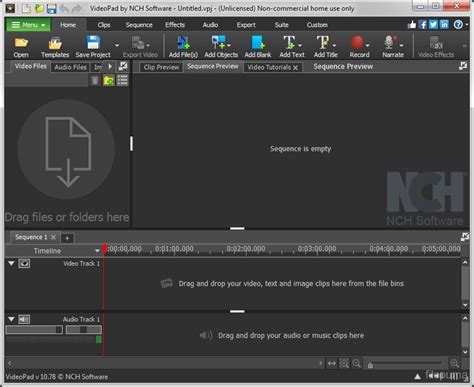Open Add Objects dropdown arrow
This screenshot has width=474, height=387.
(229, 45)
